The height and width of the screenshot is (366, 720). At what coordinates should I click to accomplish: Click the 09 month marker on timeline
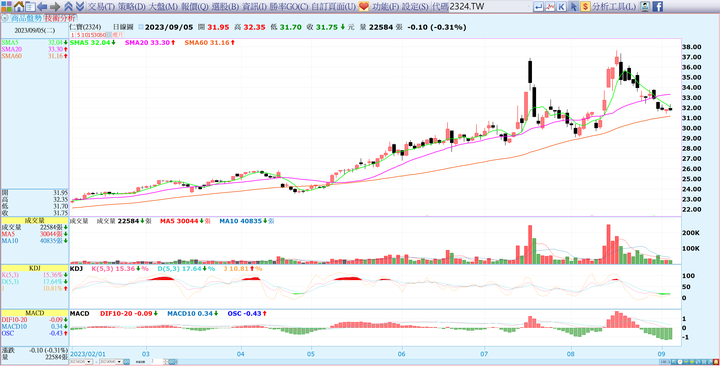(662, 354)
